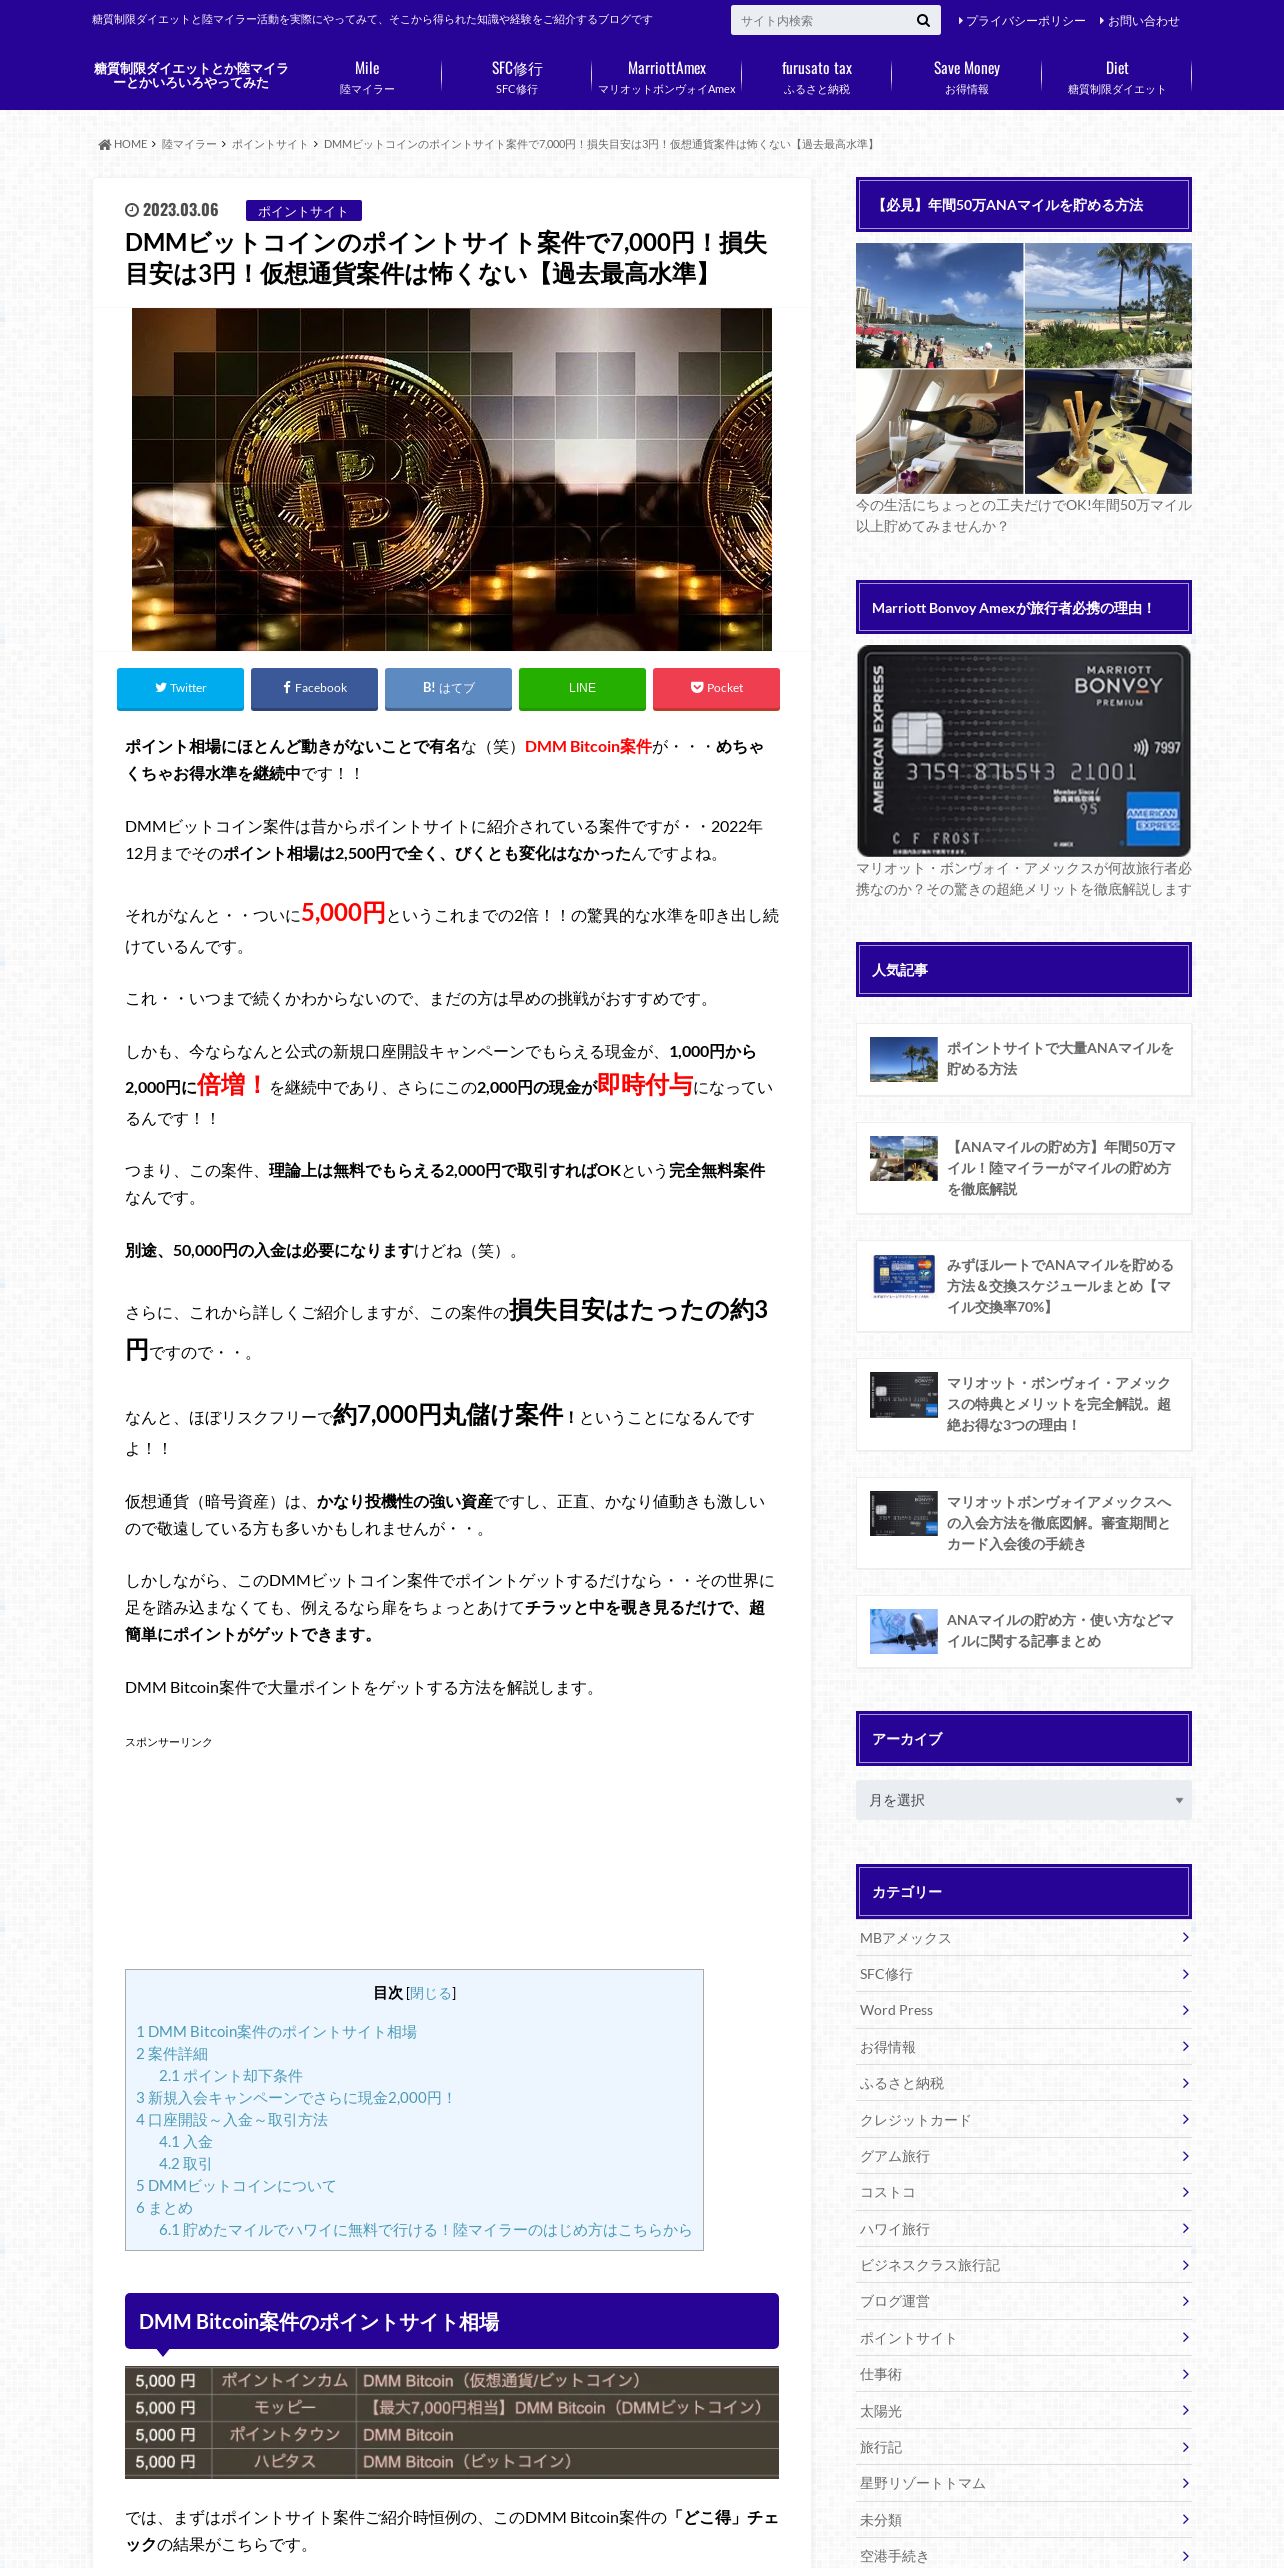
Task: Jump to TOC item 6 まとめ
Action: [164, 2208]
